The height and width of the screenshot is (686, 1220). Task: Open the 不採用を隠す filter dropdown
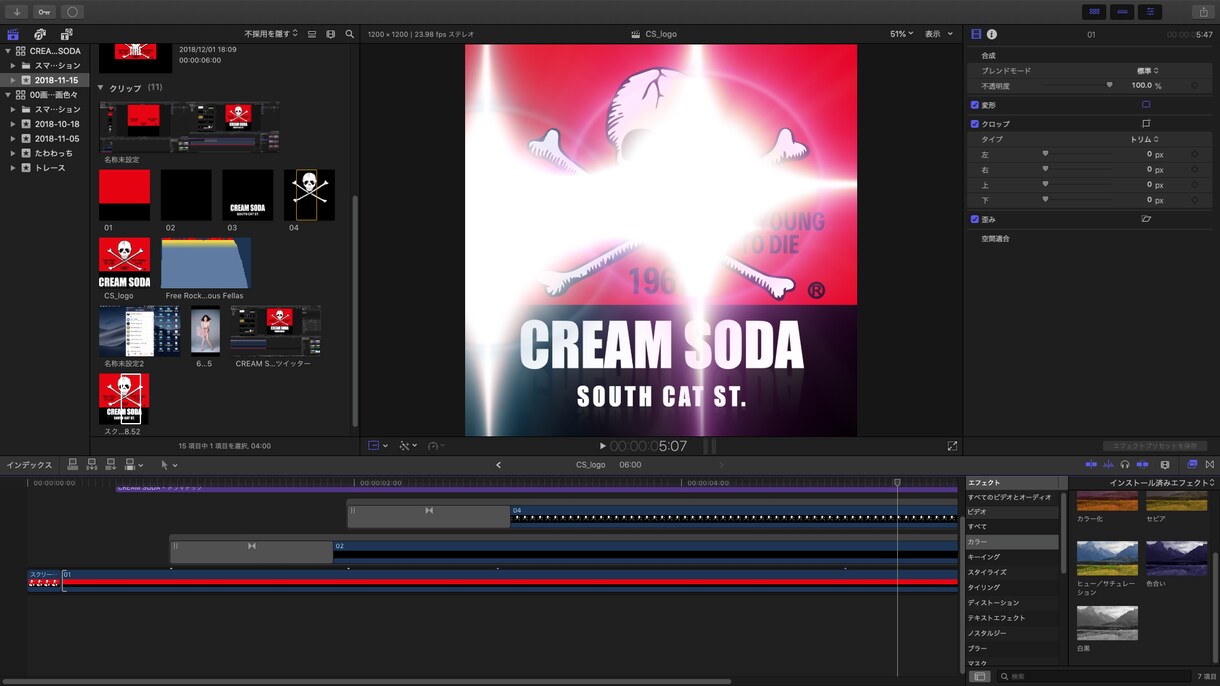point(271,34)
